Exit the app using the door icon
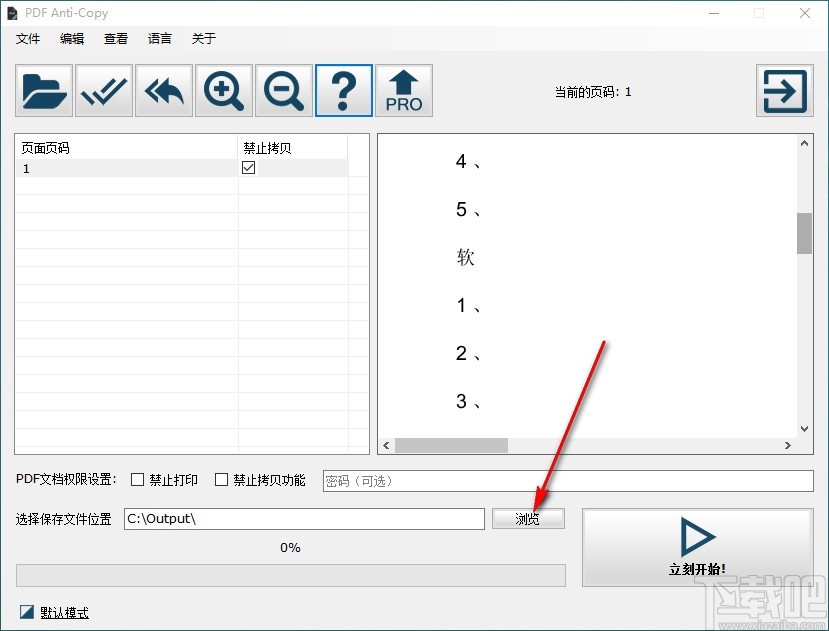Screen dimensions: 829x631 point(784,90)
